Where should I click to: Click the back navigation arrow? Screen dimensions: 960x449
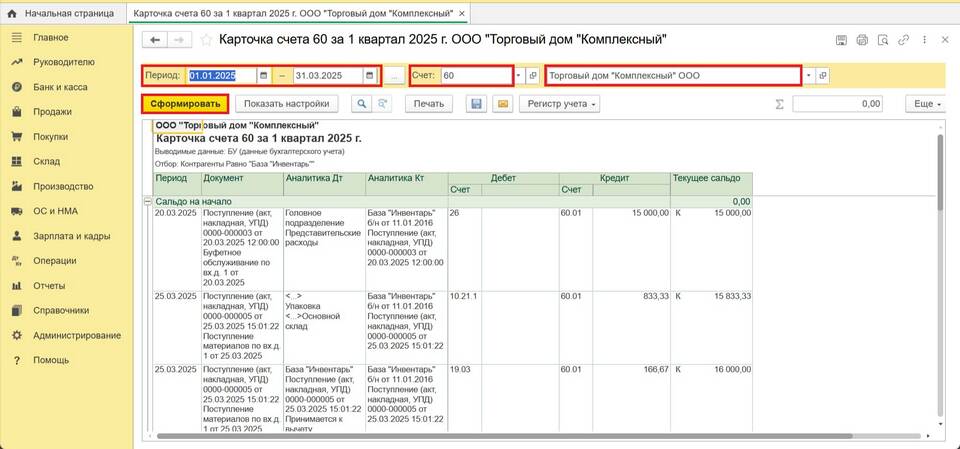coord(154,40)
